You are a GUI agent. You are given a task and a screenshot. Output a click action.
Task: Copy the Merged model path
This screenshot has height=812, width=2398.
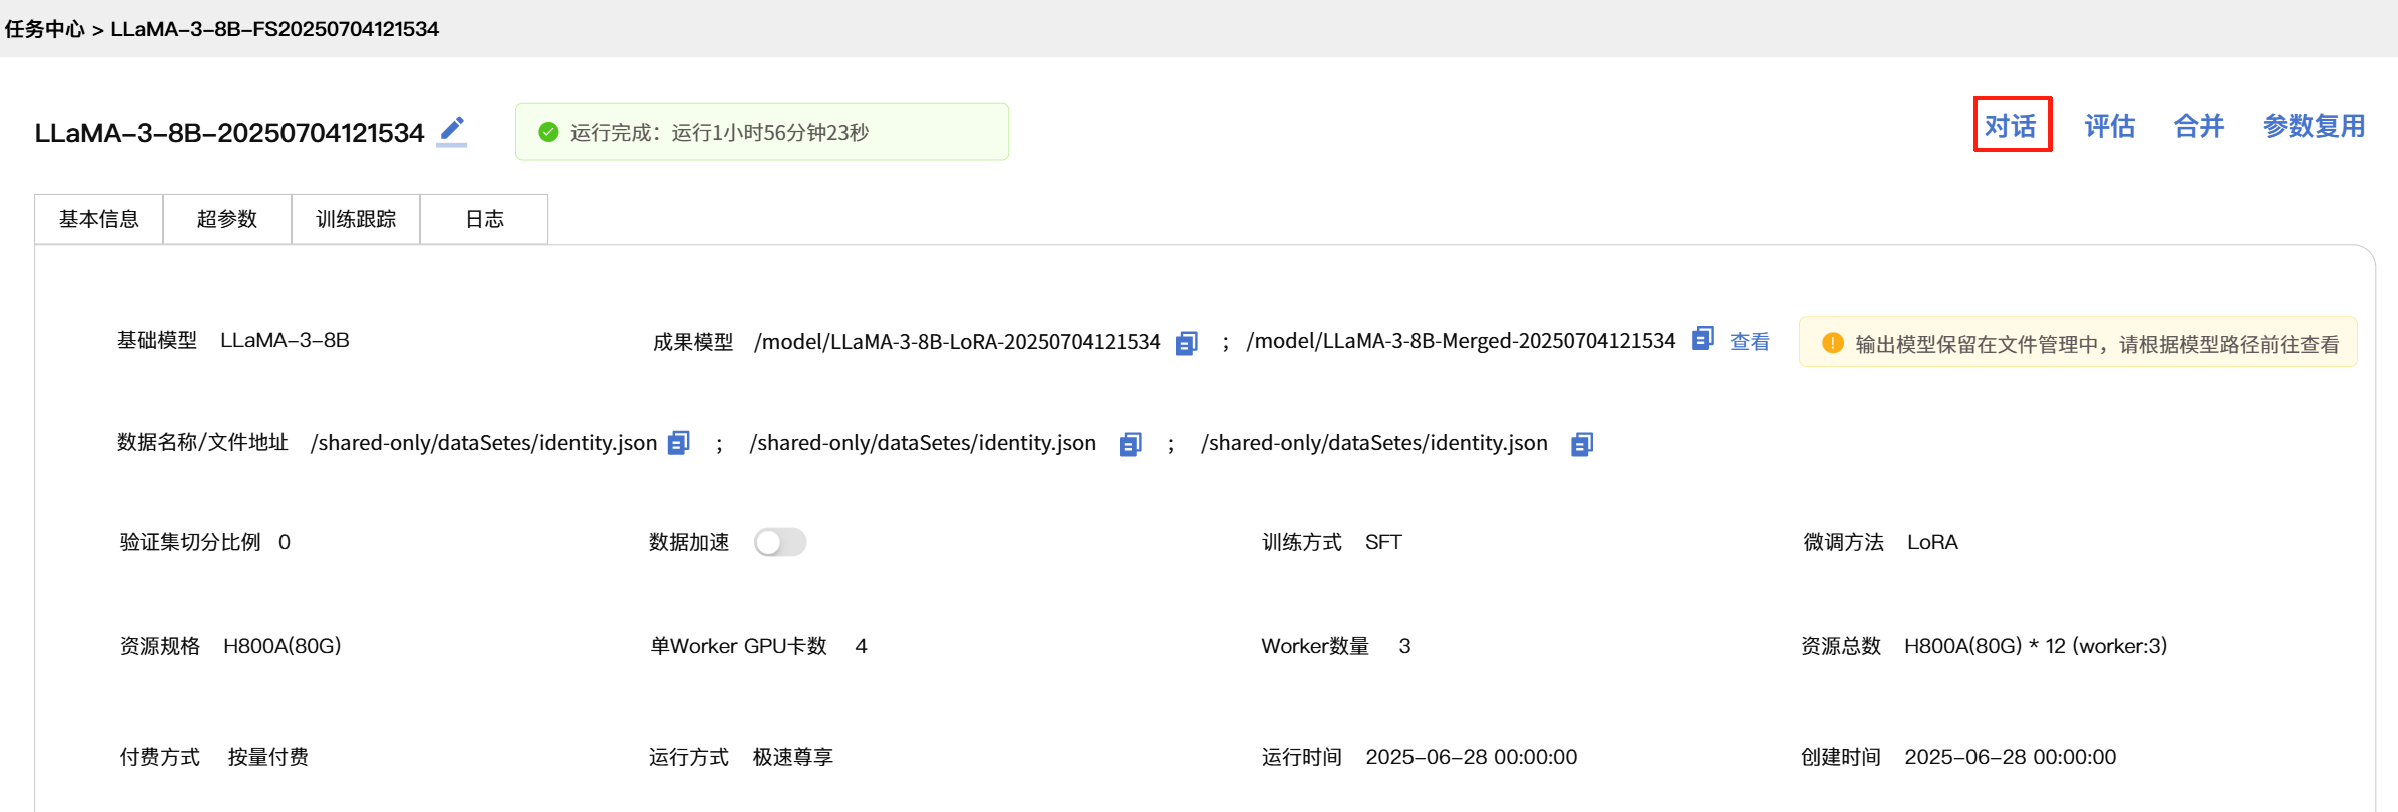(x=1702, y=339)
